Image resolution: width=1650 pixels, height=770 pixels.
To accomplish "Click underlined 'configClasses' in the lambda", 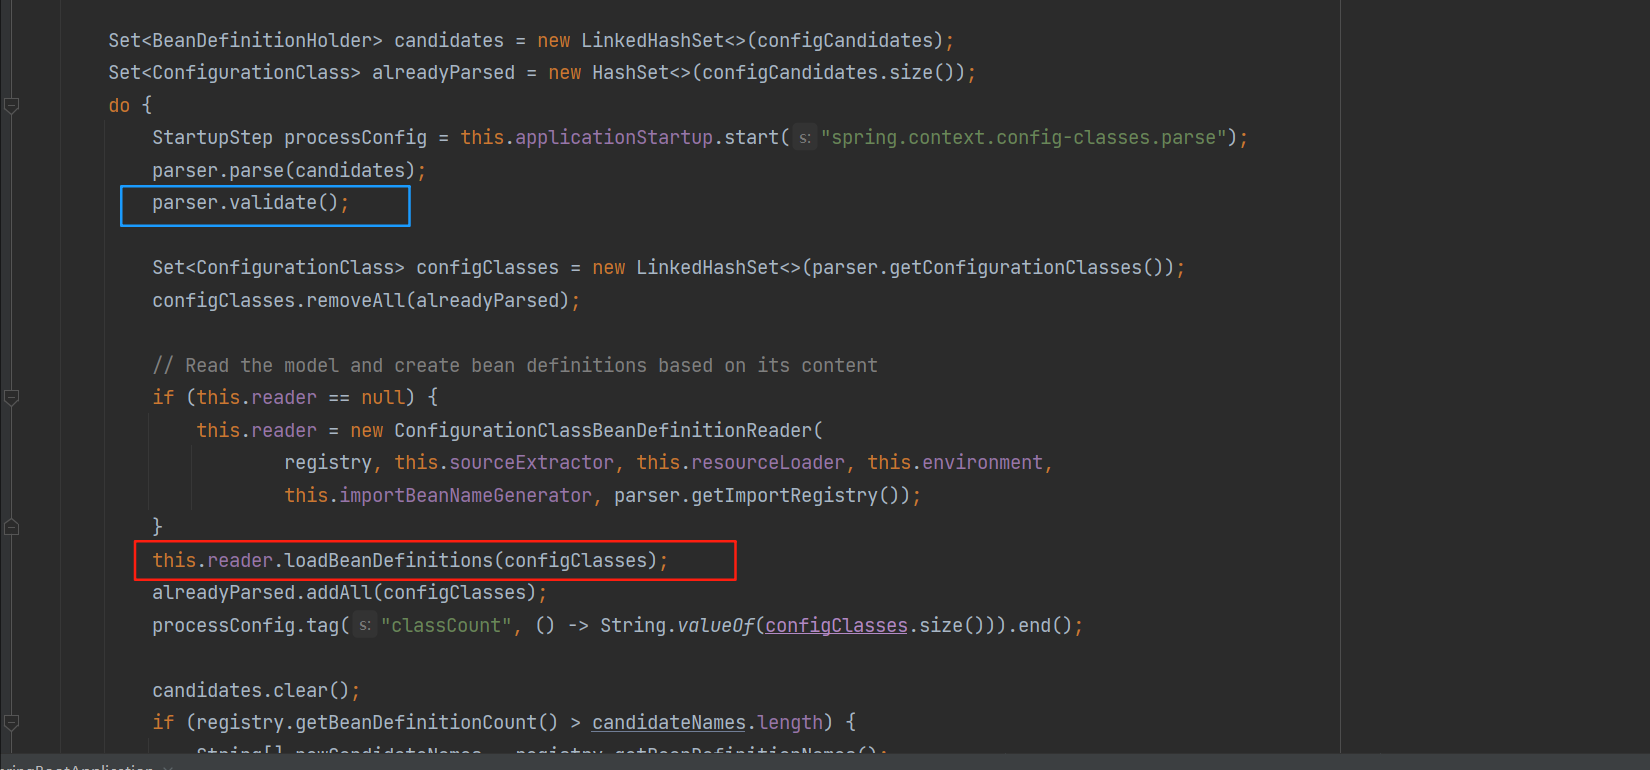I will (836, 626).
